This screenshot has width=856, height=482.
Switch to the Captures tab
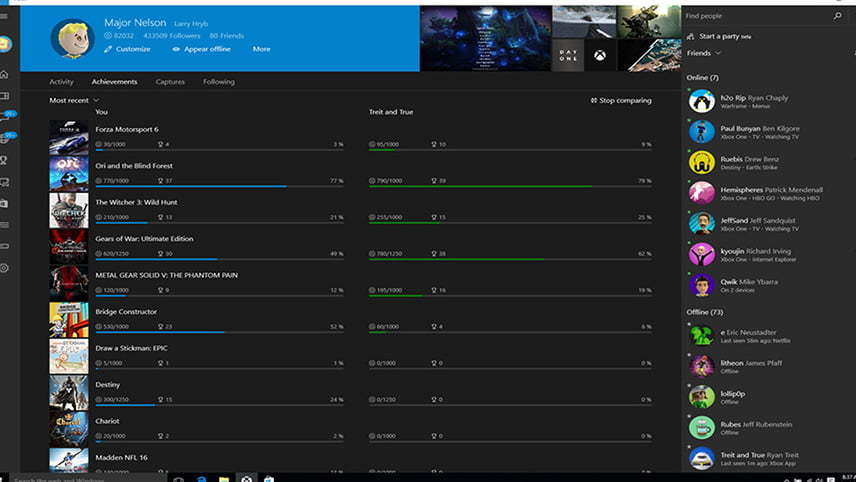[x=170, y=82]
